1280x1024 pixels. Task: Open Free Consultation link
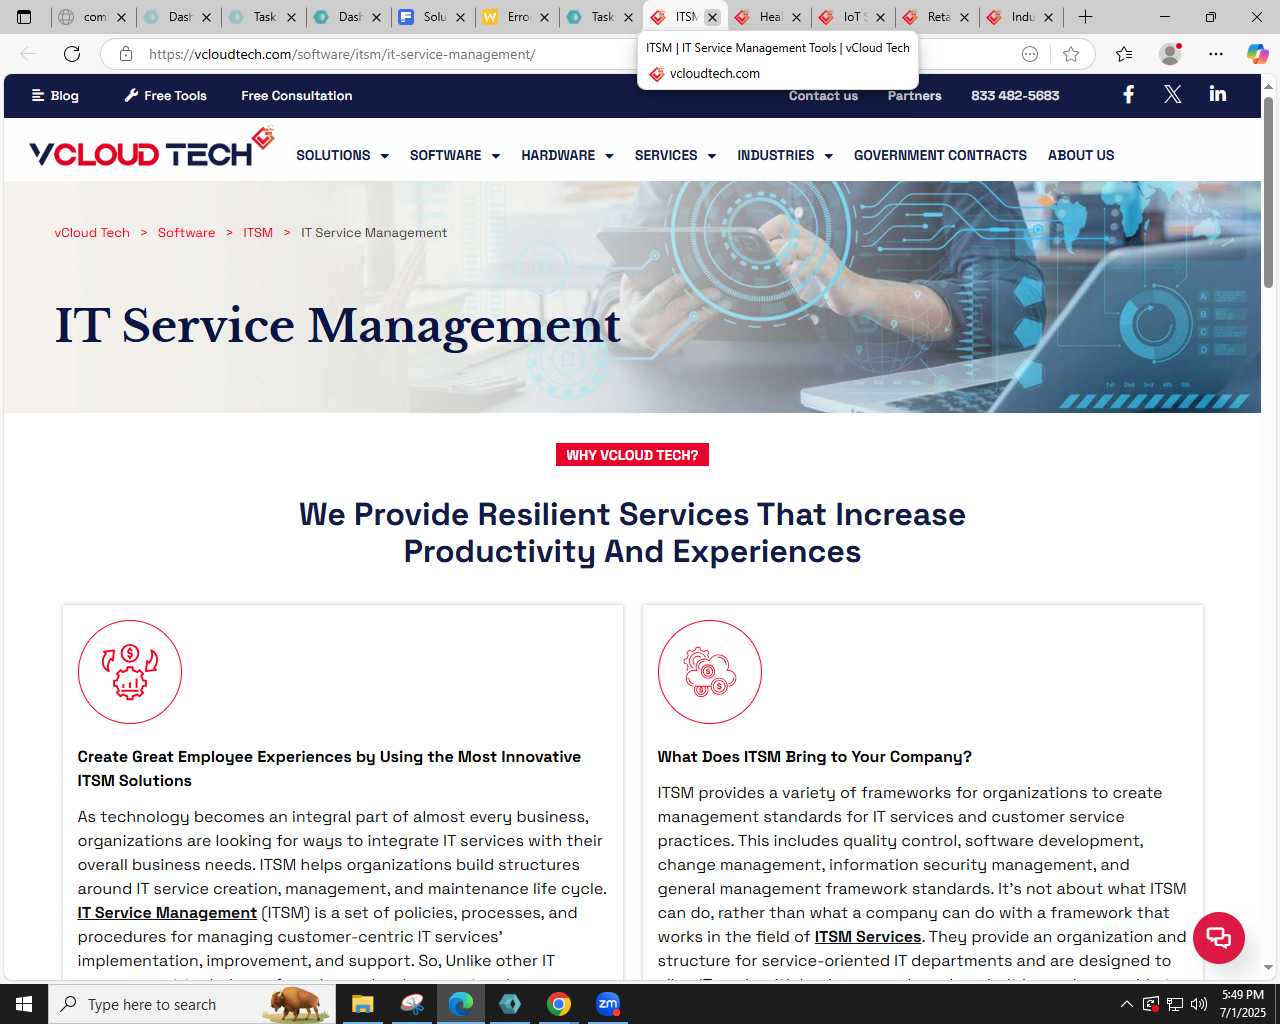296,96
